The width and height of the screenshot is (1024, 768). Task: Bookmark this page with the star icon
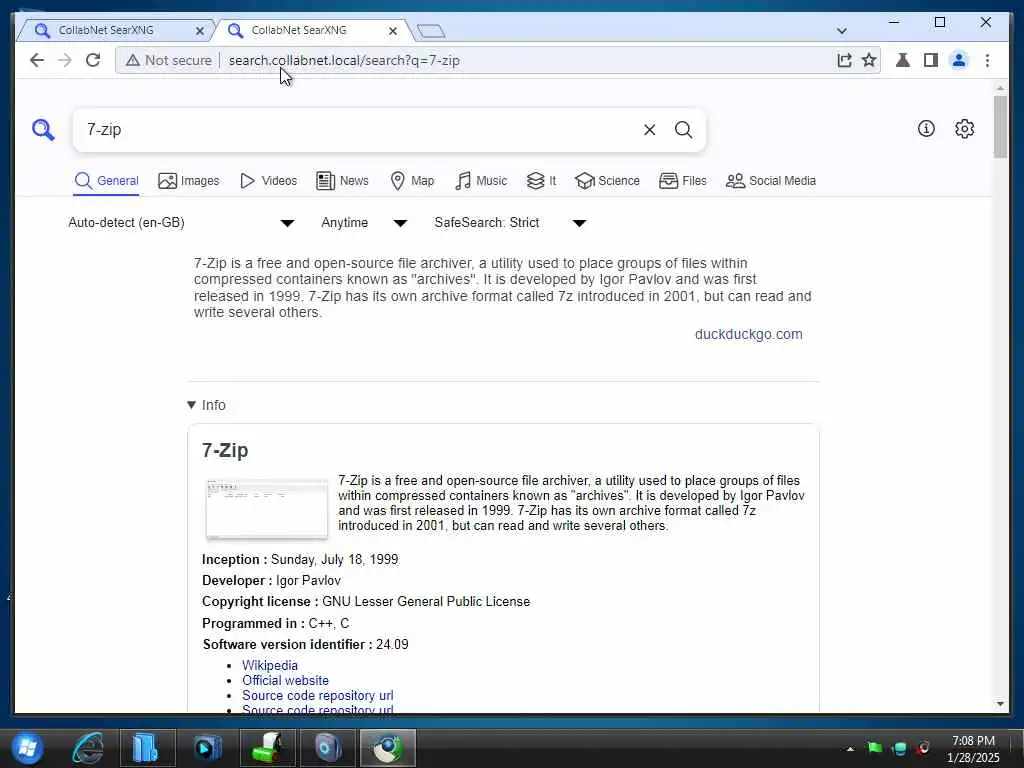tap(869, 60)
